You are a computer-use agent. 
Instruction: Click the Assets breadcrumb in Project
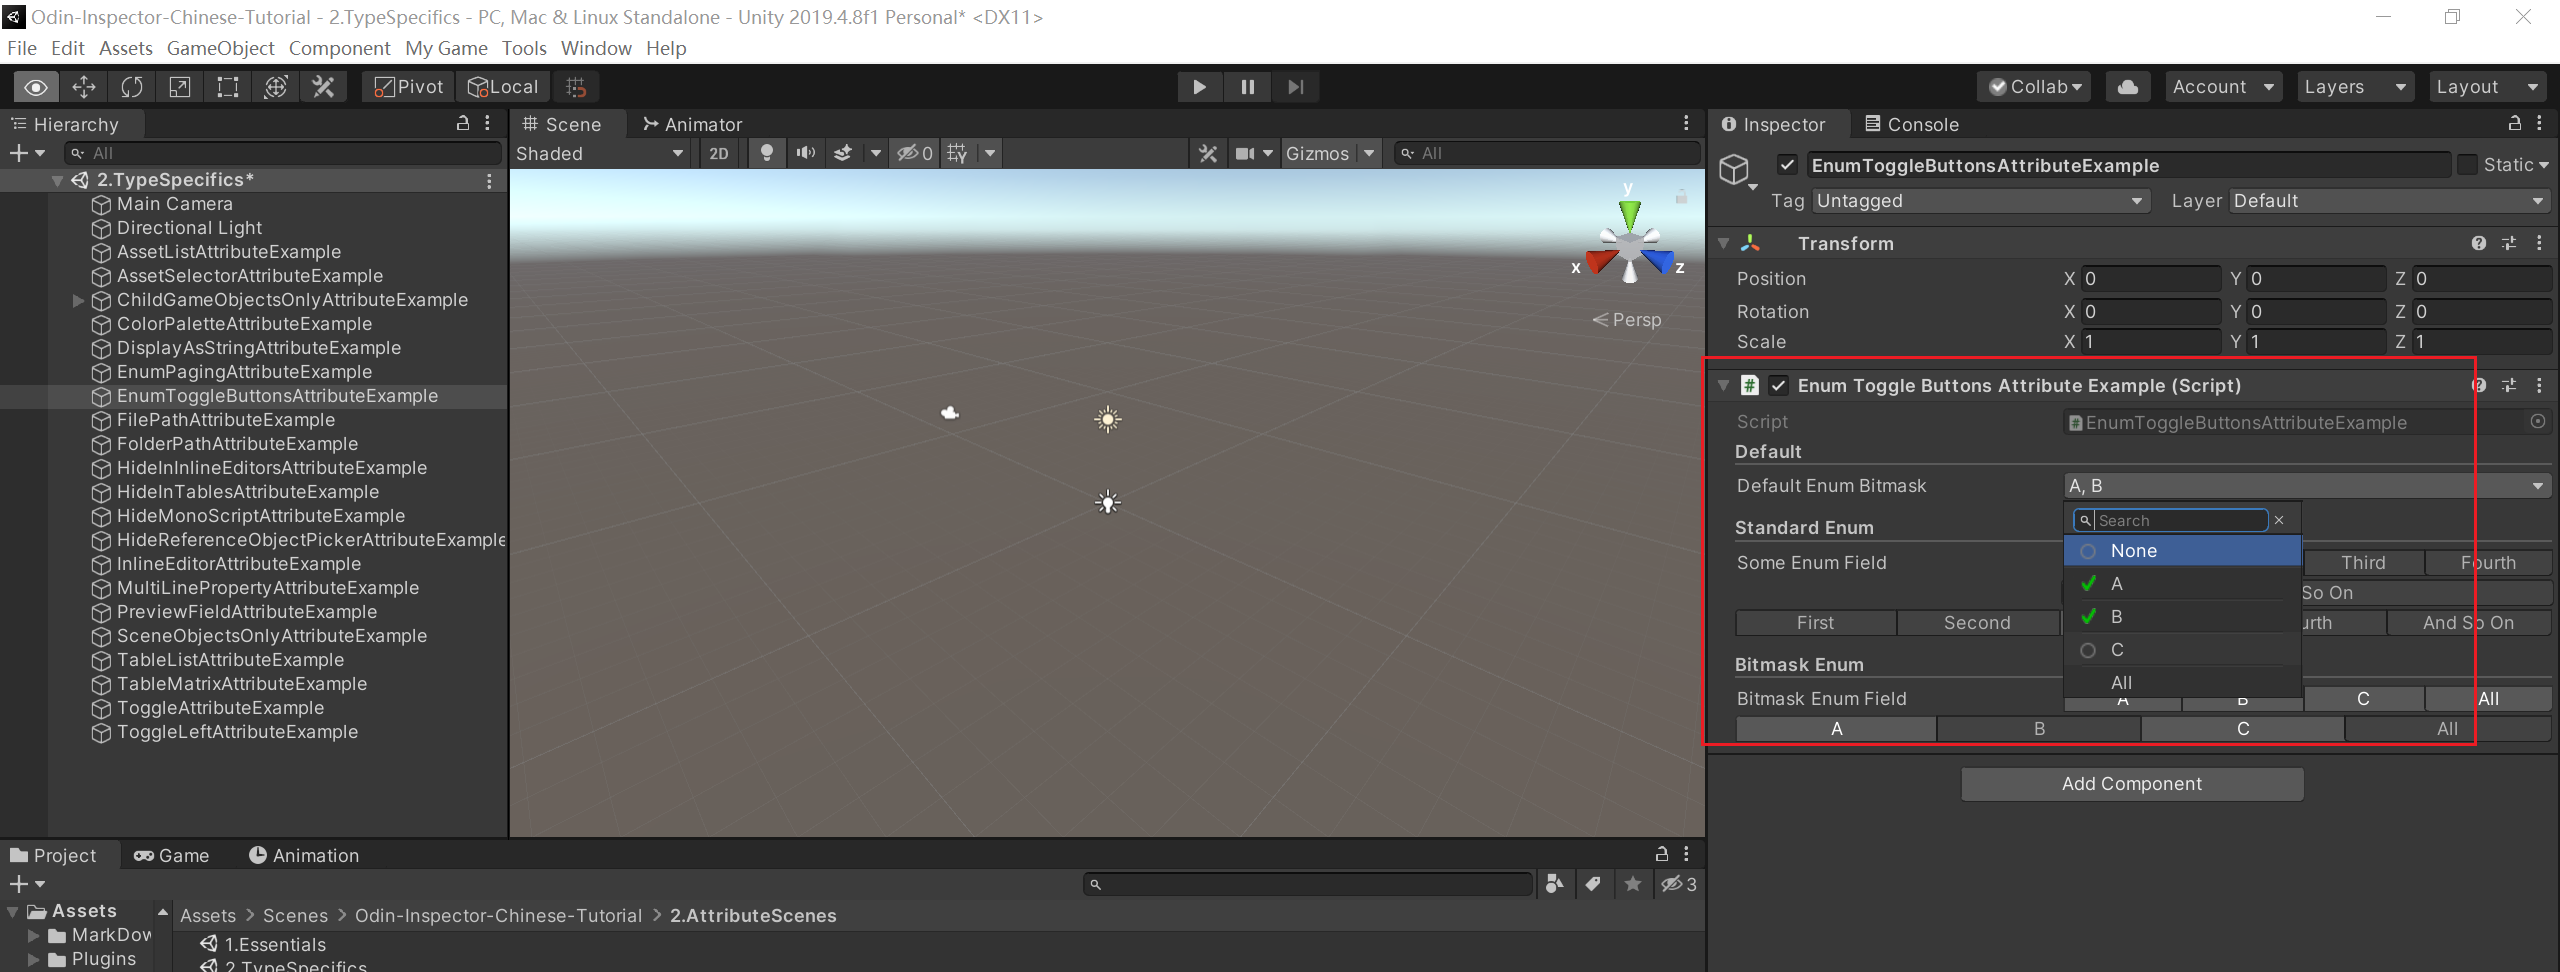[208, 915]
